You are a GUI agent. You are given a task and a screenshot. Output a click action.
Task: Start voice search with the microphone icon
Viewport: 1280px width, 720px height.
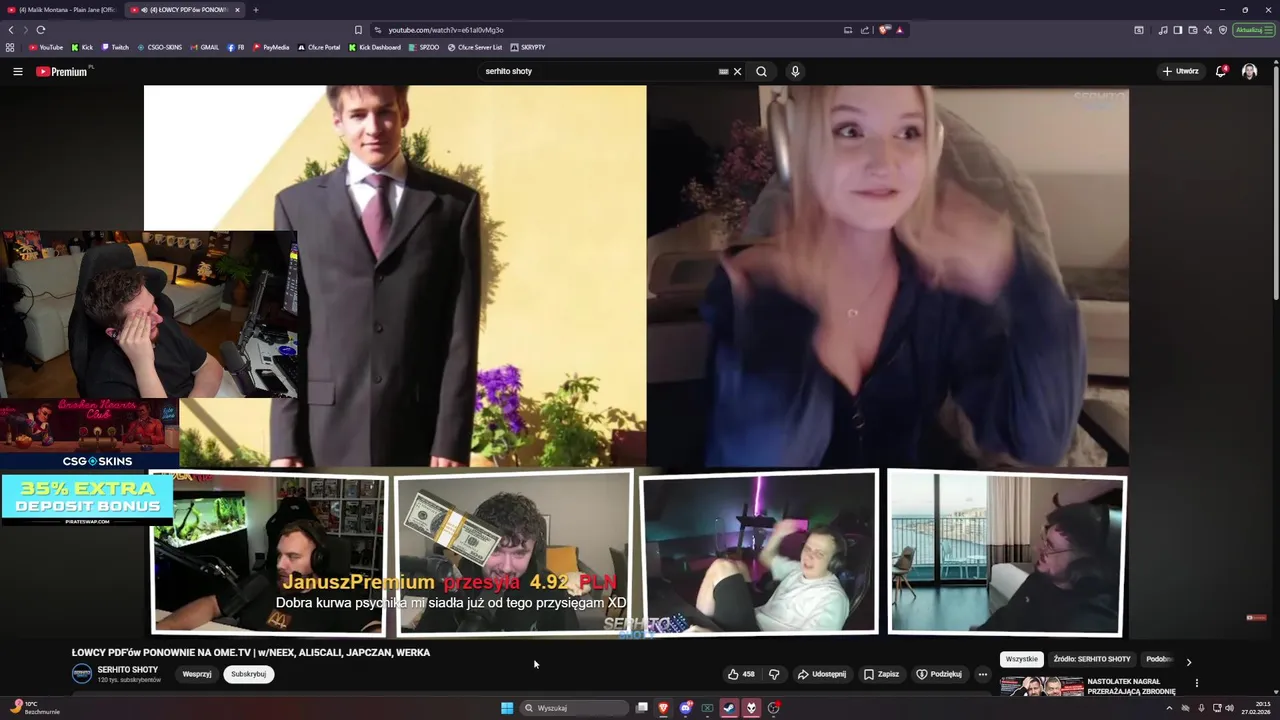pyautogui.click(x=795, y=71)
